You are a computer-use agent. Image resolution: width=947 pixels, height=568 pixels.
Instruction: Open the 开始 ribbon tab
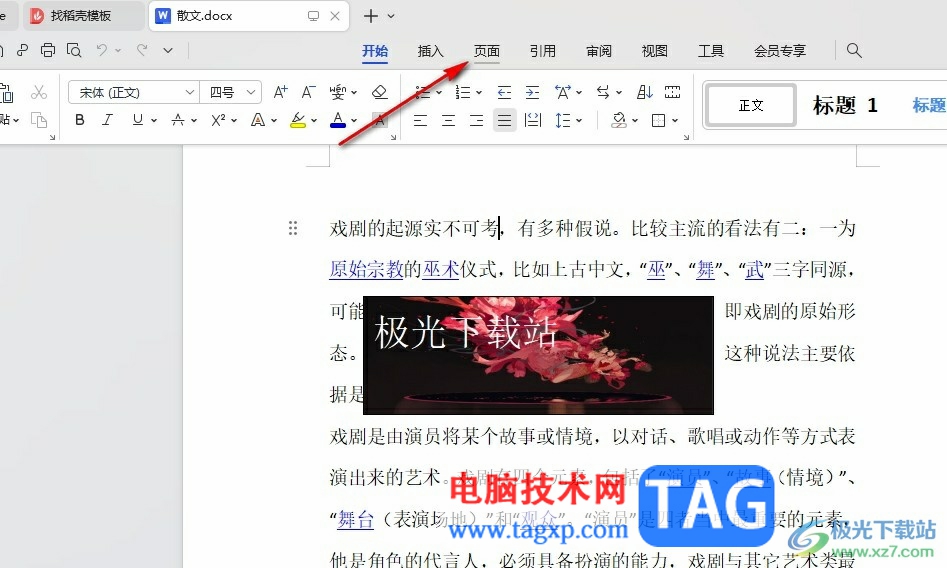point(375,51)
